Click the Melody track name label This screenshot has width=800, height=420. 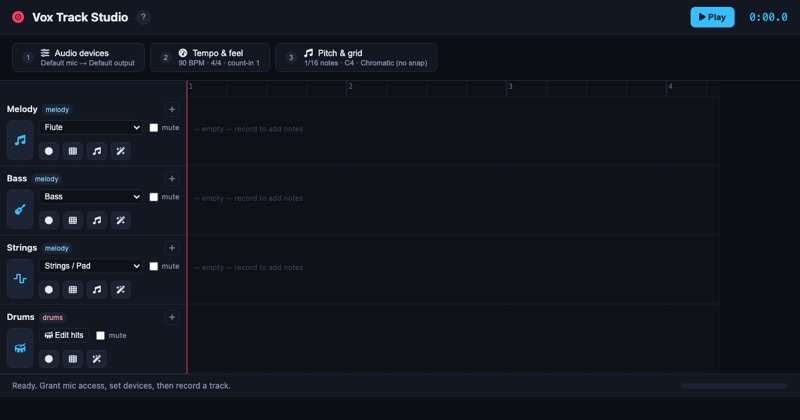pyautogui.click(x=22, y=109)
